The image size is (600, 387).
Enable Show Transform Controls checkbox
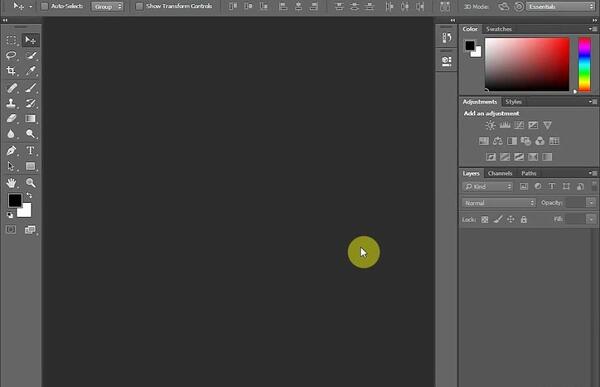pyautogui.click(x=139, y=7)
